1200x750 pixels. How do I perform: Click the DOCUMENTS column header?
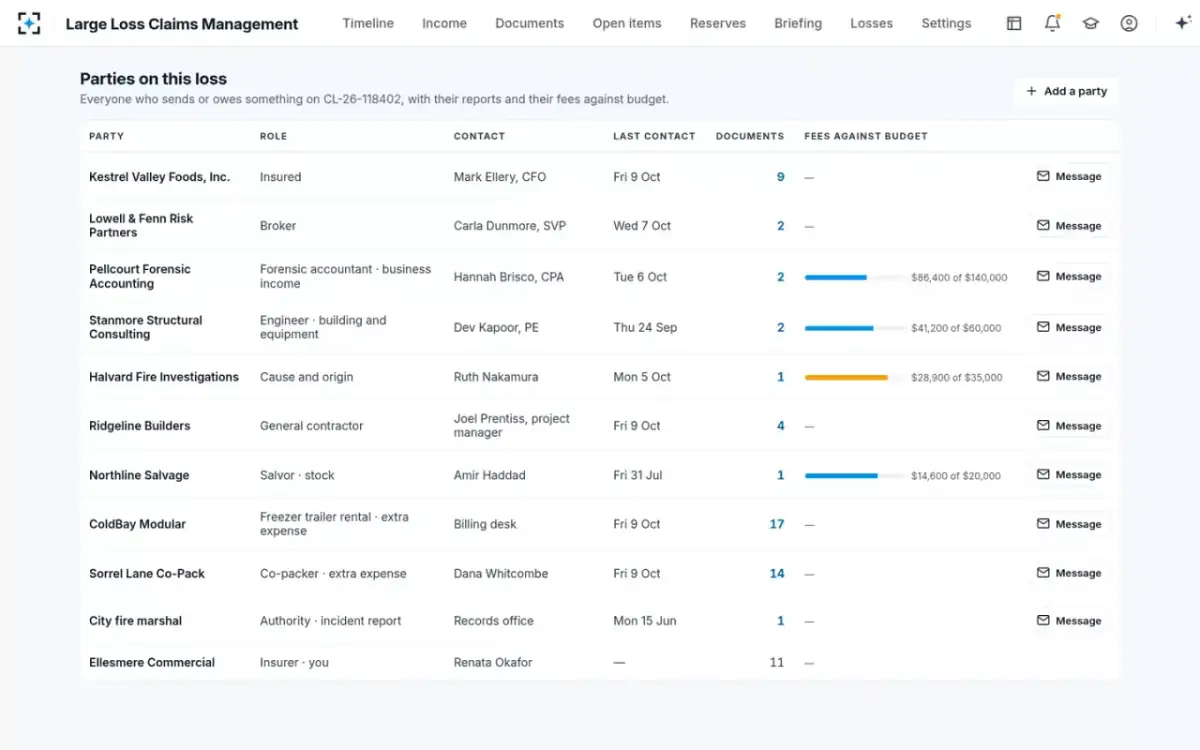pyautogui.click(x=750, y=136)
